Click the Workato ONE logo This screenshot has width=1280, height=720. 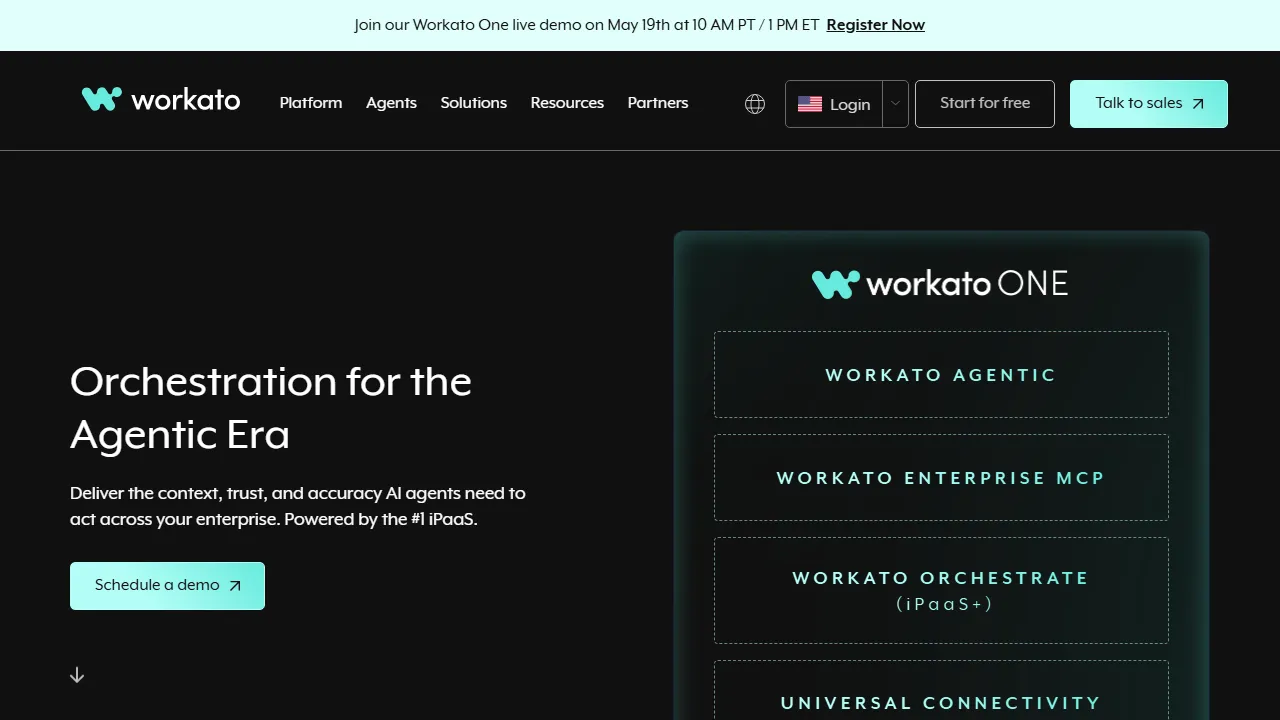pos(940,284)
